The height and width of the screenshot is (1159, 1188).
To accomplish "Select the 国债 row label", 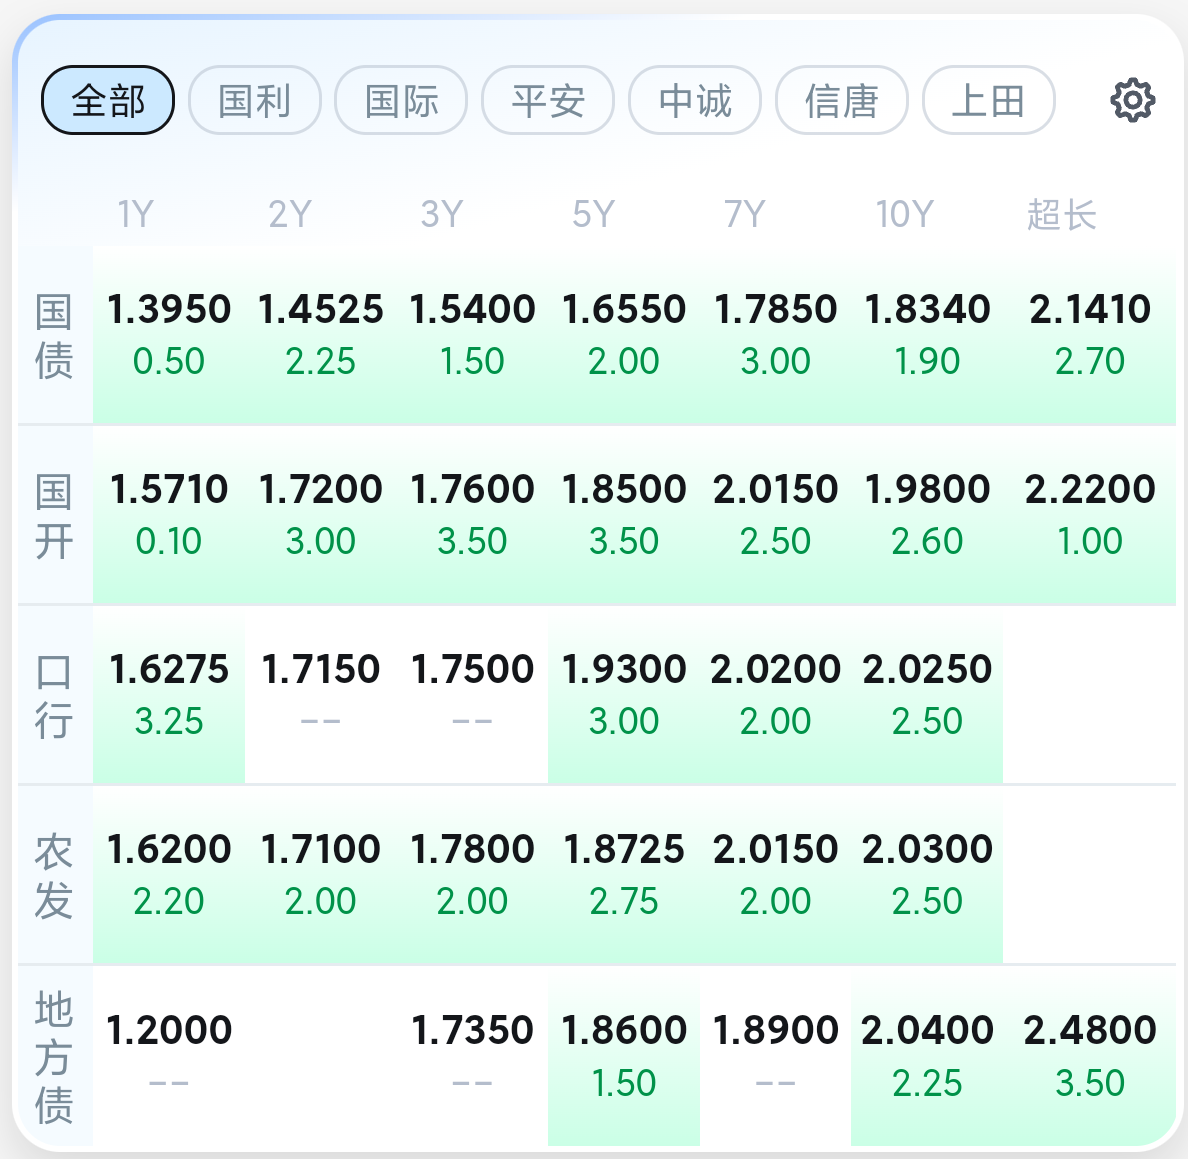I will coord(54,336).
